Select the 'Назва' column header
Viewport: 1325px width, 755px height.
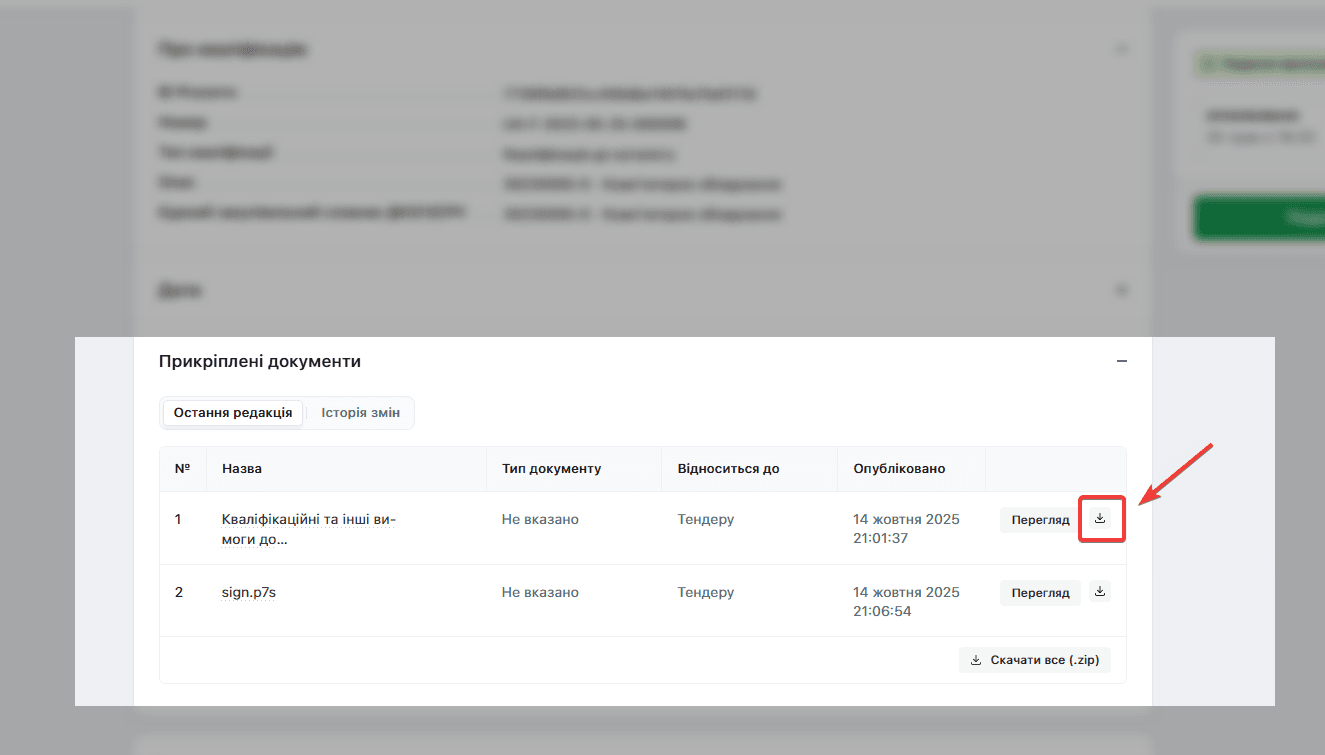click(x=242, y=468)
